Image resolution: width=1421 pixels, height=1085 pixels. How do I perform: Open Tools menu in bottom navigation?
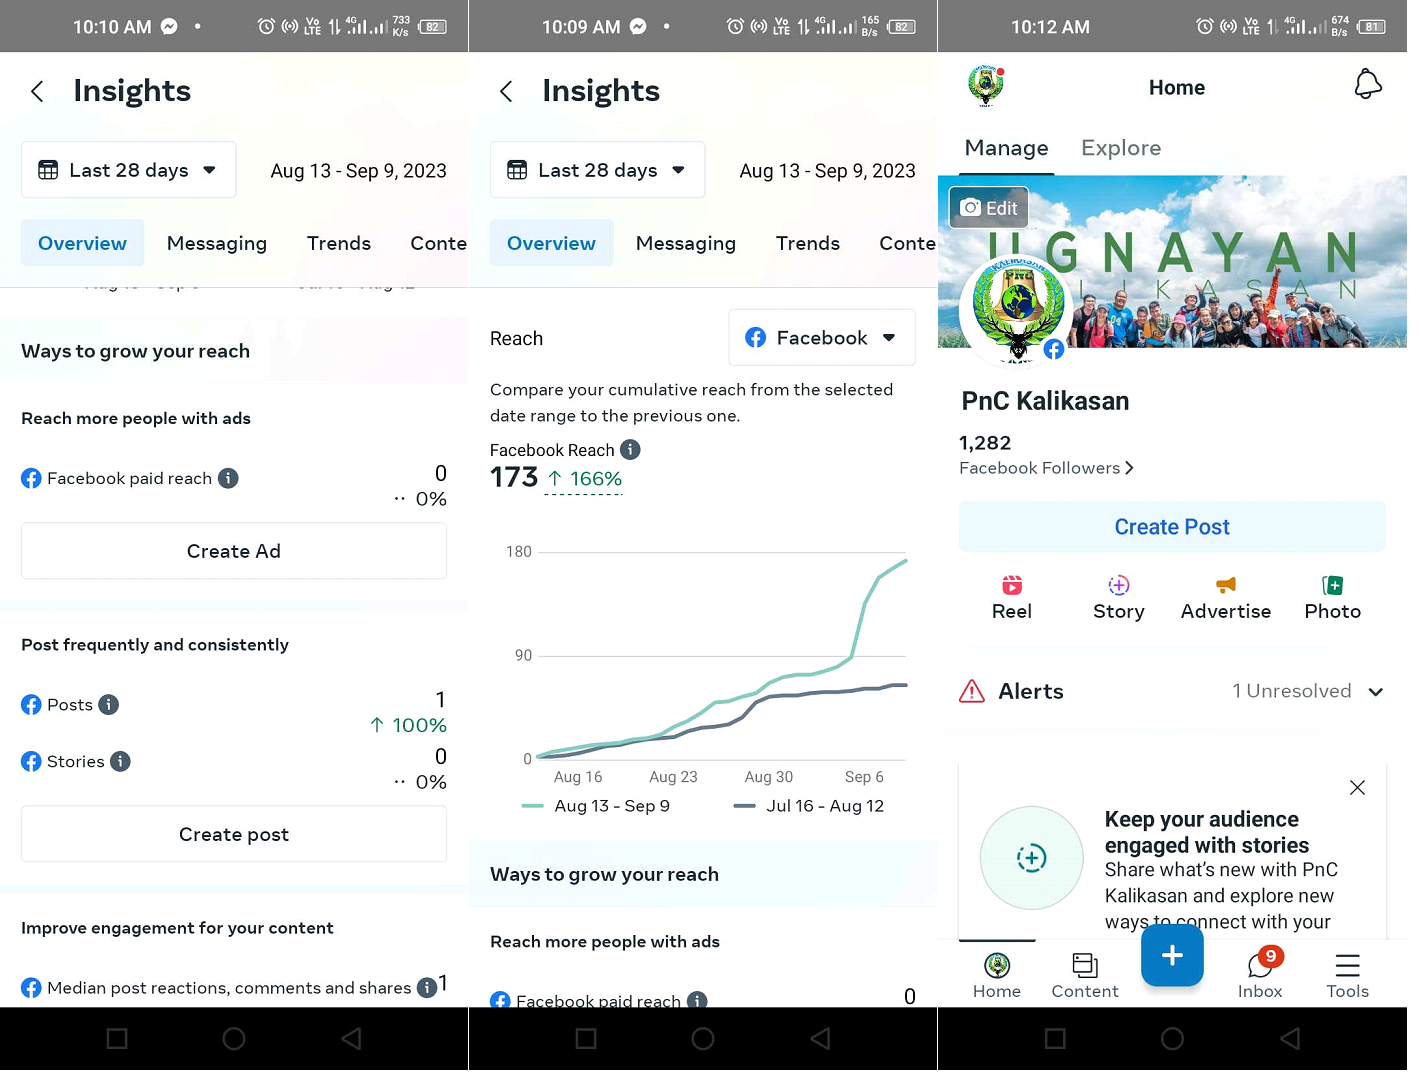click(1347, 976)
